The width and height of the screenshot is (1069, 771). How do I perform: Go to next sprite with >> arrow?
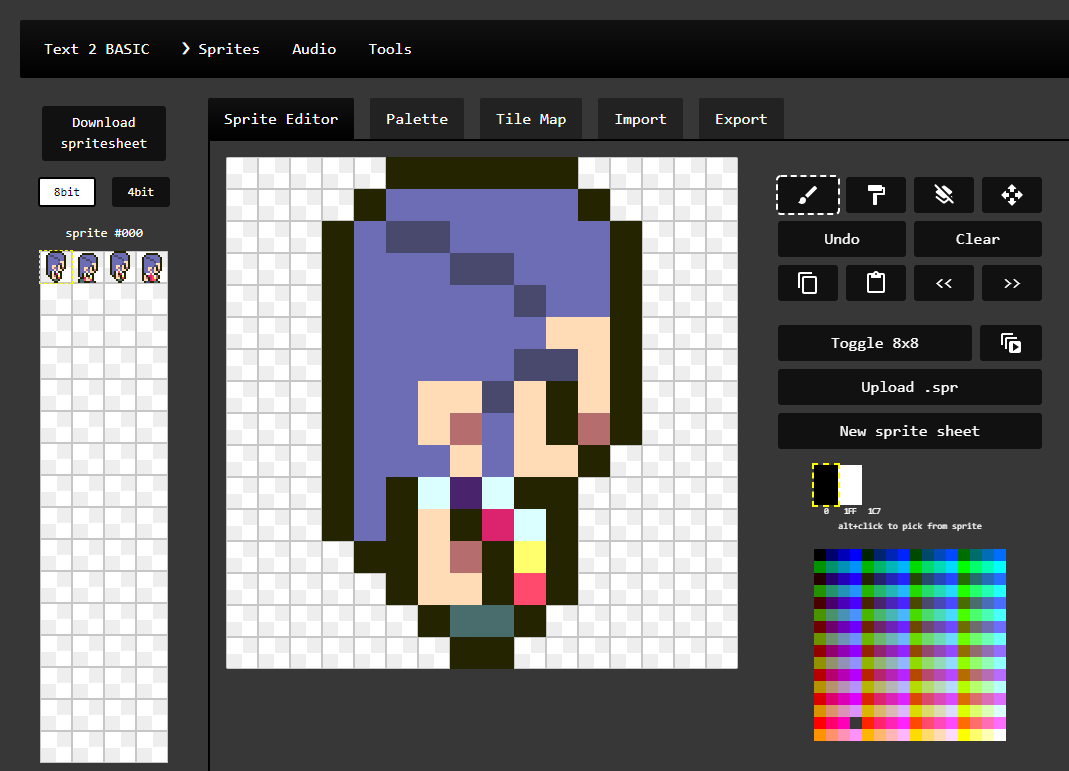tap(1011, 283)
